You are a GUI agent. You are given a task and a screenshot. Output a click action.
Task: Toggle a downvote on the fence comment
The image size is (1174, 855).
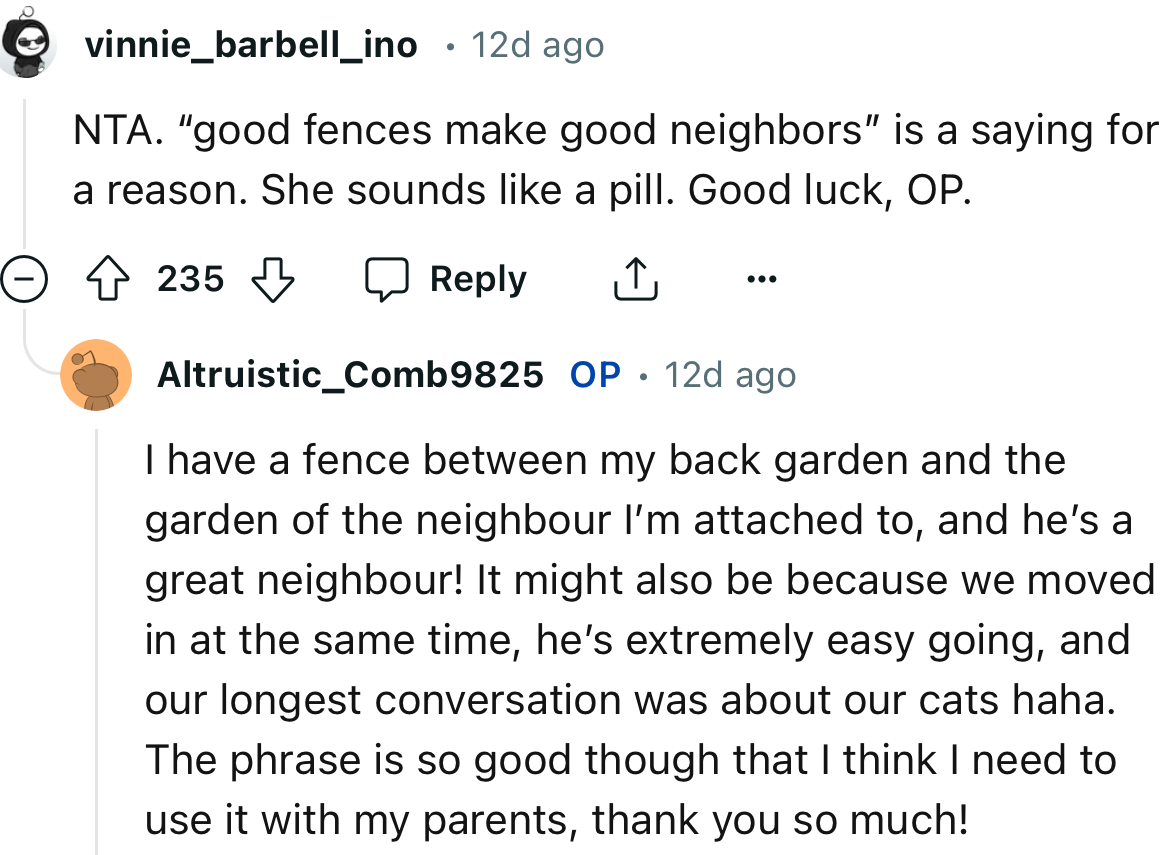pyautogui.click(x=271, y=280)
